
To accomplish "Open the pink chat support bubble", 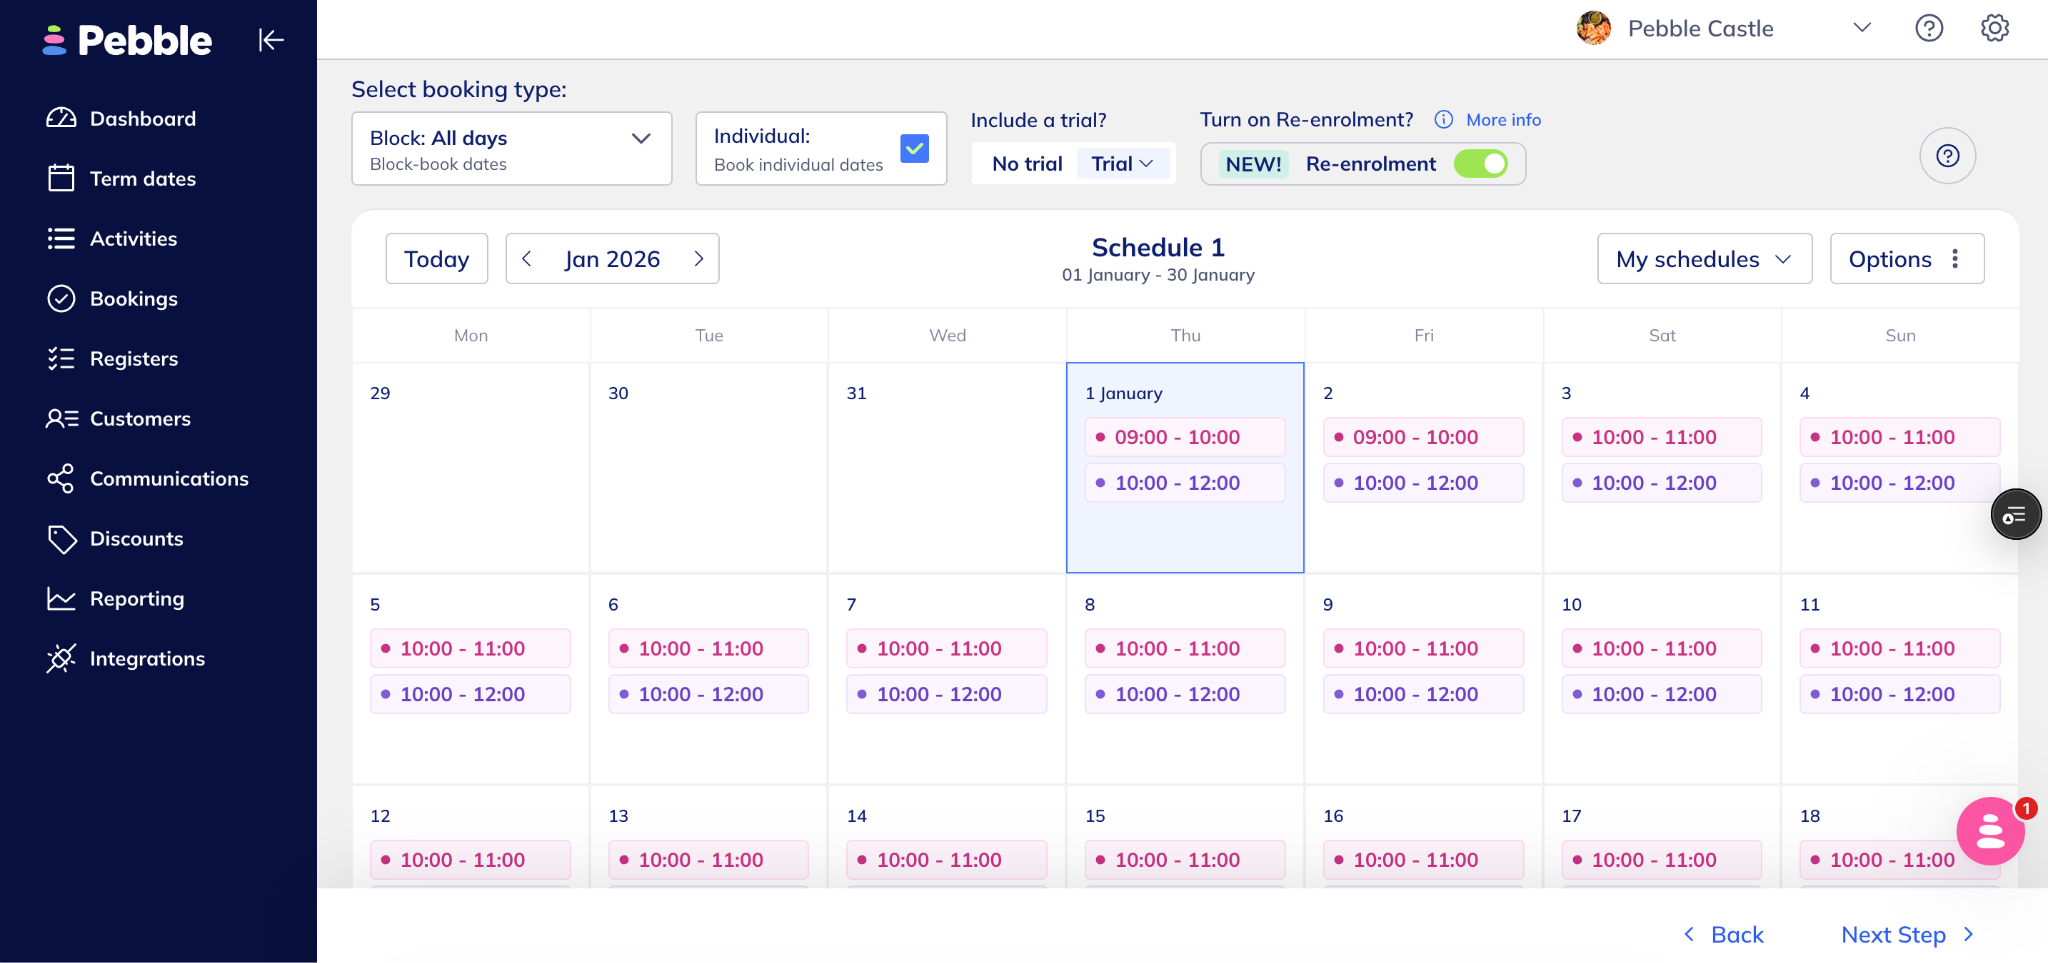I will tap(1990, 831).
